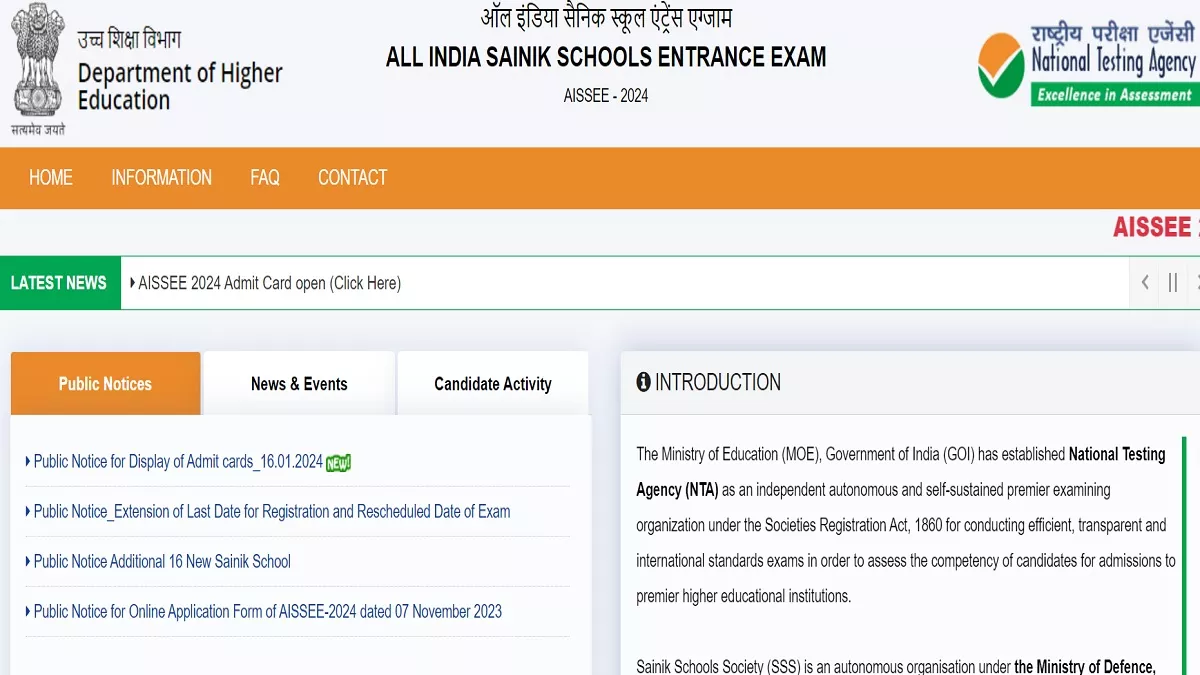The width and height of the screenshot is (1200, 675).
Task: Open the AISSEE 2024 Admit Card news link
Action: coord(269,283)
